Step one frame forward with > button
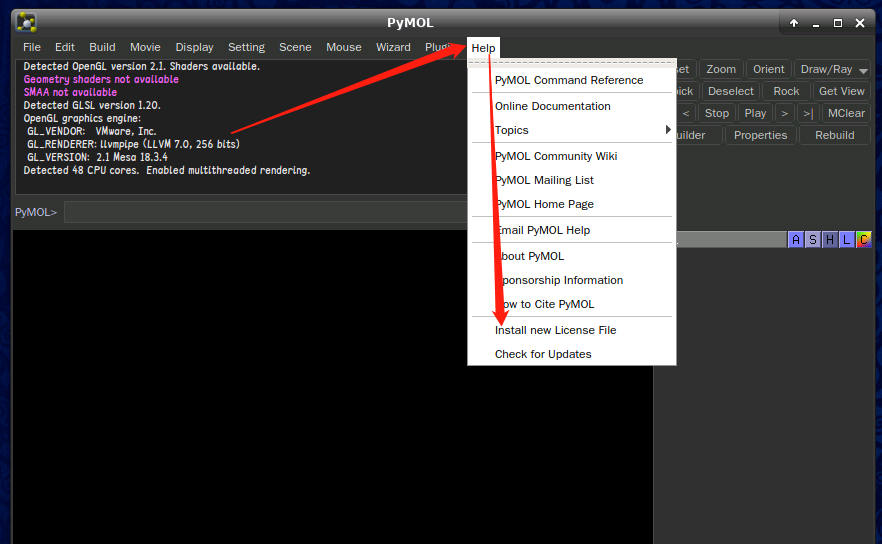This screenshot has height=544, width=882. click(784, 113)
